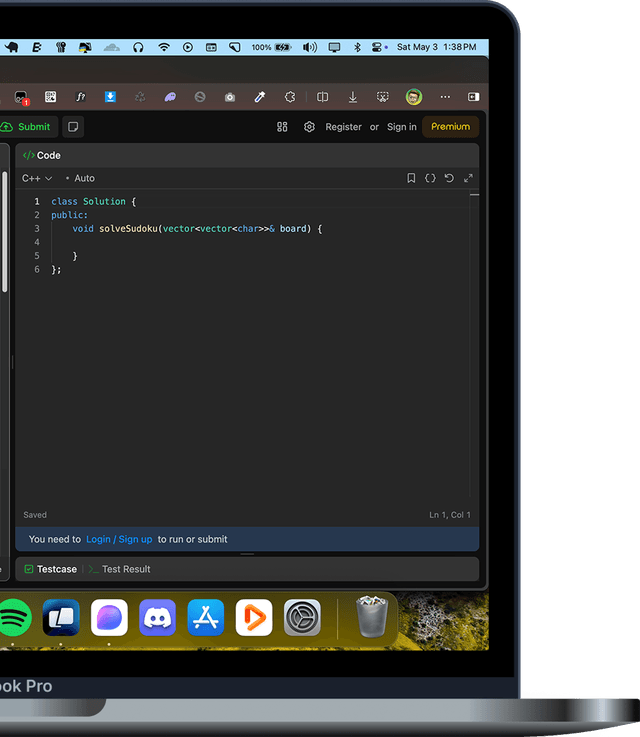Click the Sign up link in the banner
This screenshot has height=737, width=640.
click(135, 539)
